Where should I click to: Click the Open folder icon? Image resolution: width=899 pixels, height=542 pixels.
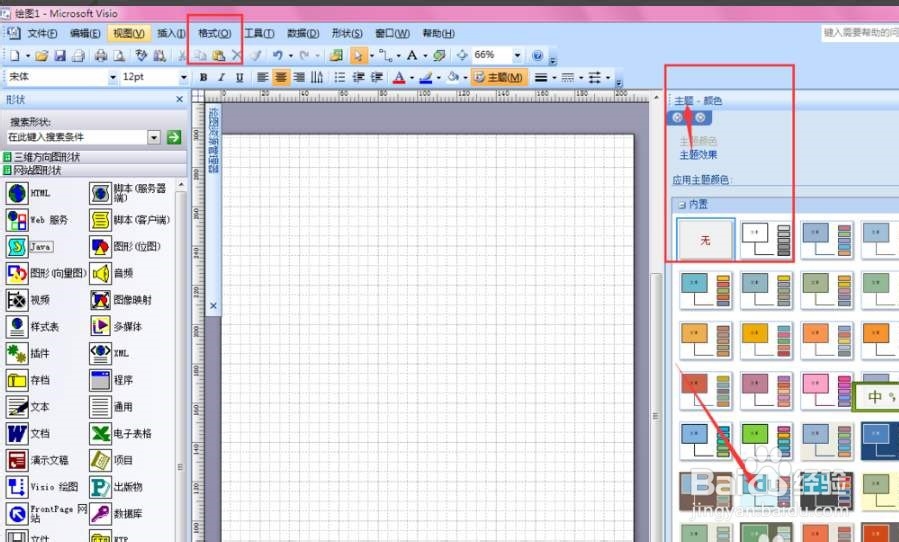point(41,56)
